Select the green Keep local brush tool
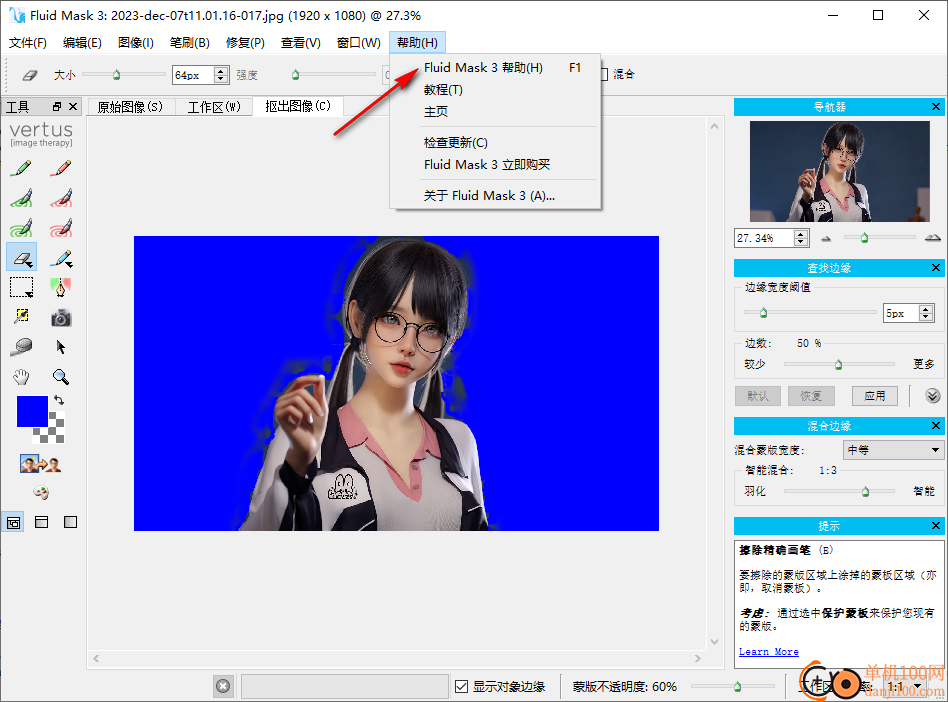948x702 pixels. tap(21, 198)
